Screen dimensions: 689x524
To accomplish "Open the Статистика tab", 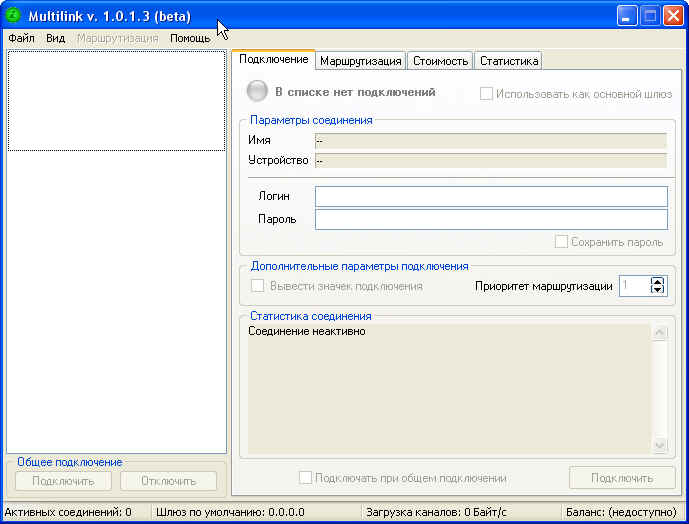I will pyautogui.click(x=509, y=61).
